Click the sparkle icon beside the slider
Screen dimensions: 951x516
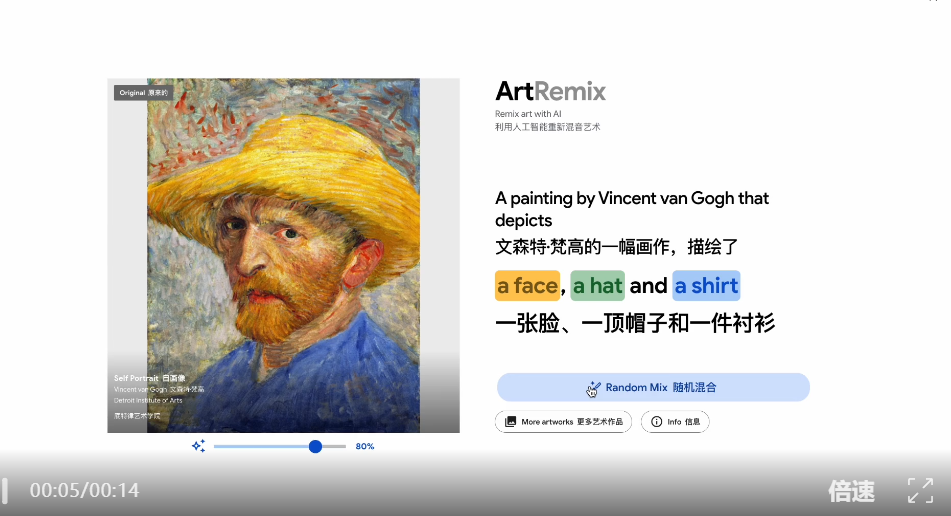click(198, 446)
